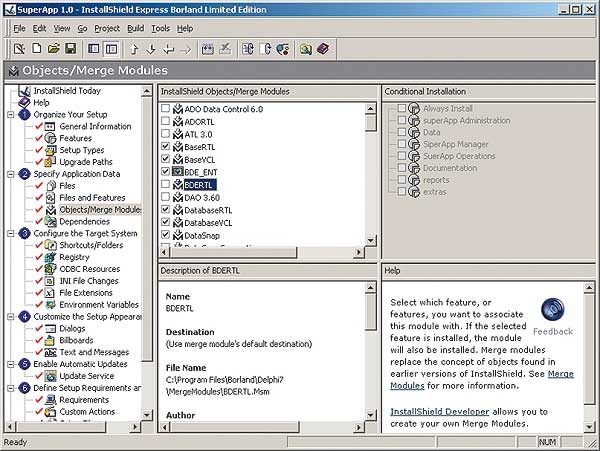Check the ADORTL module checkbox
Image resolution: width=600 pixels, height=451 pixels.
coord(165,121)
